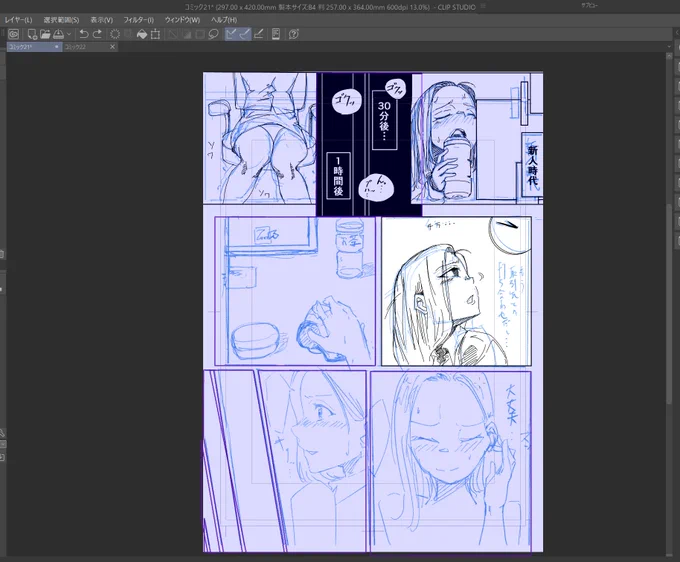
Task: Open the ウィンドウ(W) menu
Action: click(x=182, y=20)
